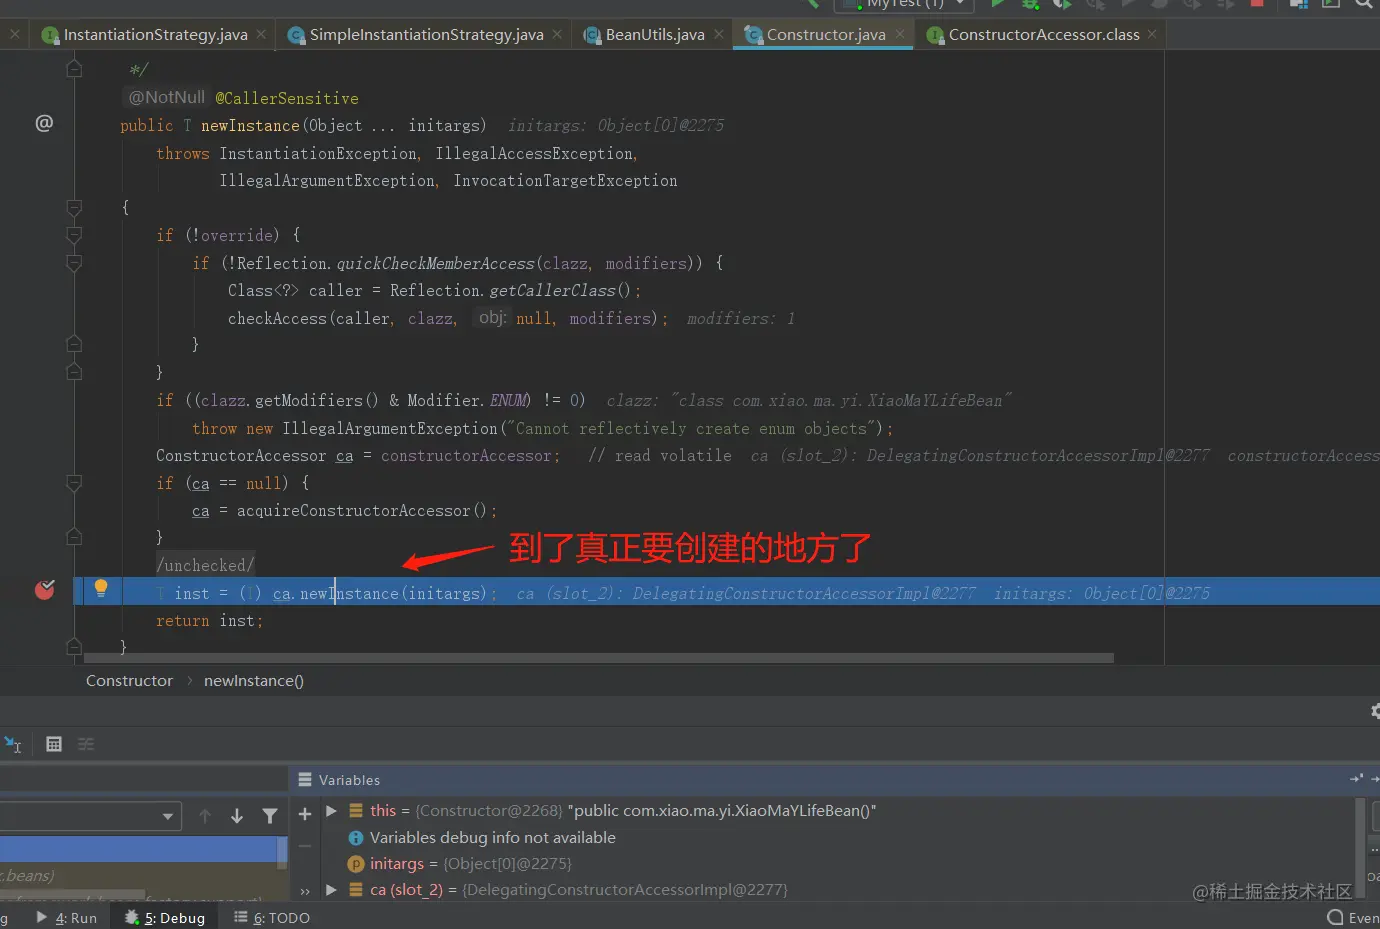Click the frames filter funnel icon
1380x929 pixels.
point(270,816)
